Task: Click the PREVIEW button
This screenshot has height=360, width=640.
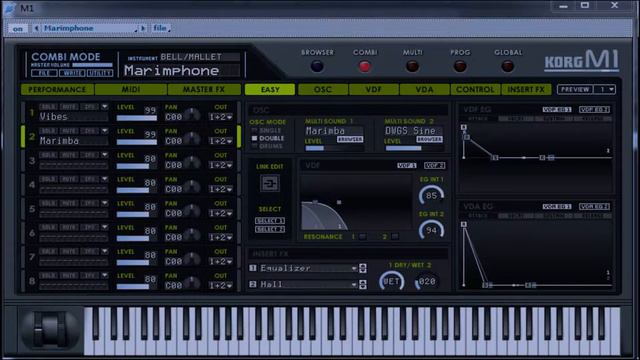Action: (576, 89)
